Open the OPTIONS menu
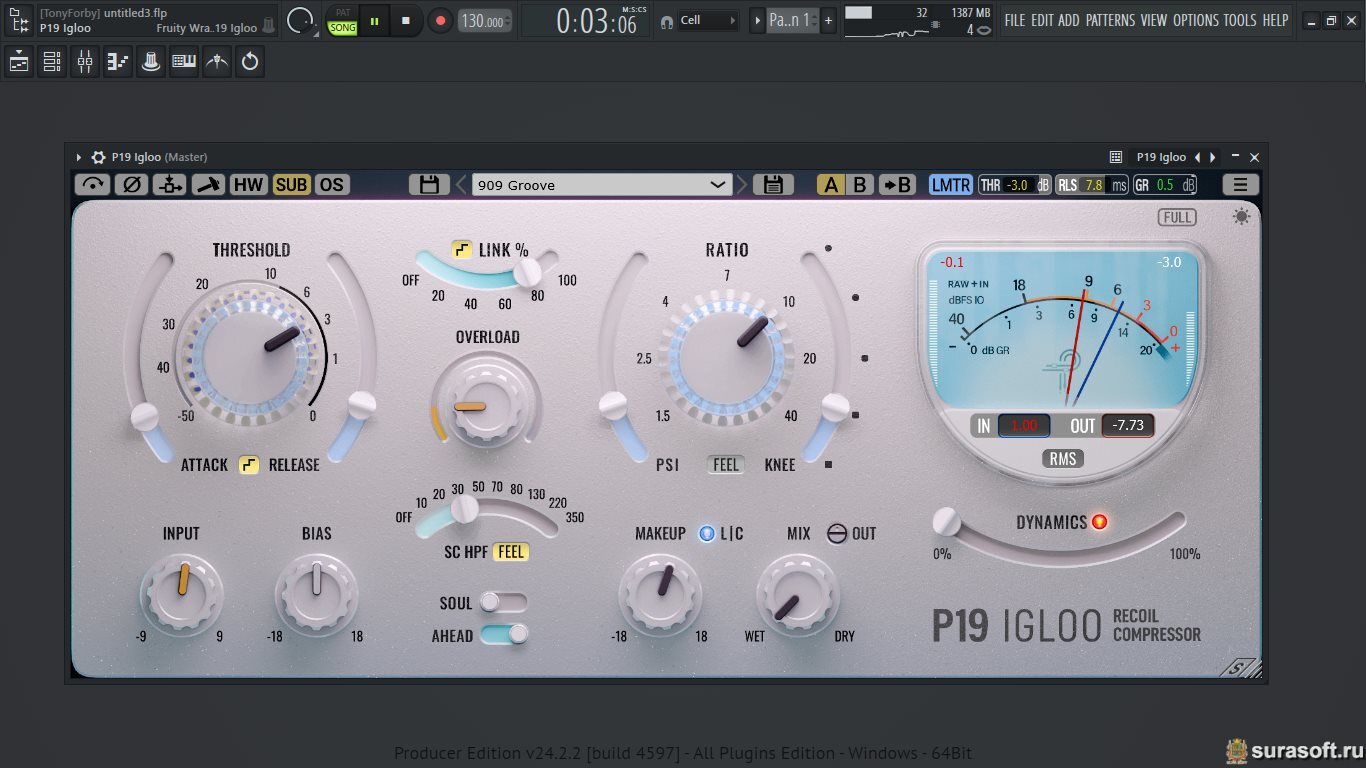The width and height of the screenshot is (1366, 768). coord(1196,20)
